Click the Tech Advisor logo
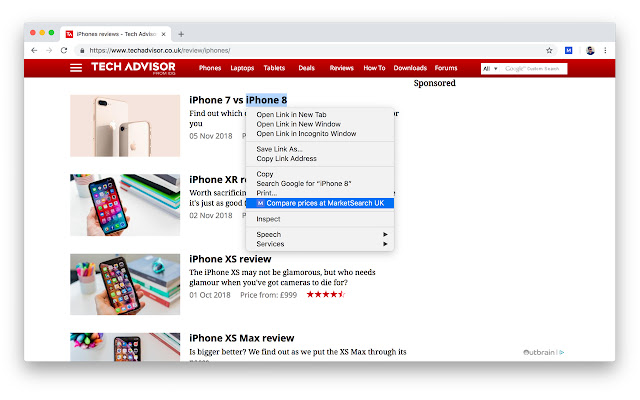 [133, 68]
